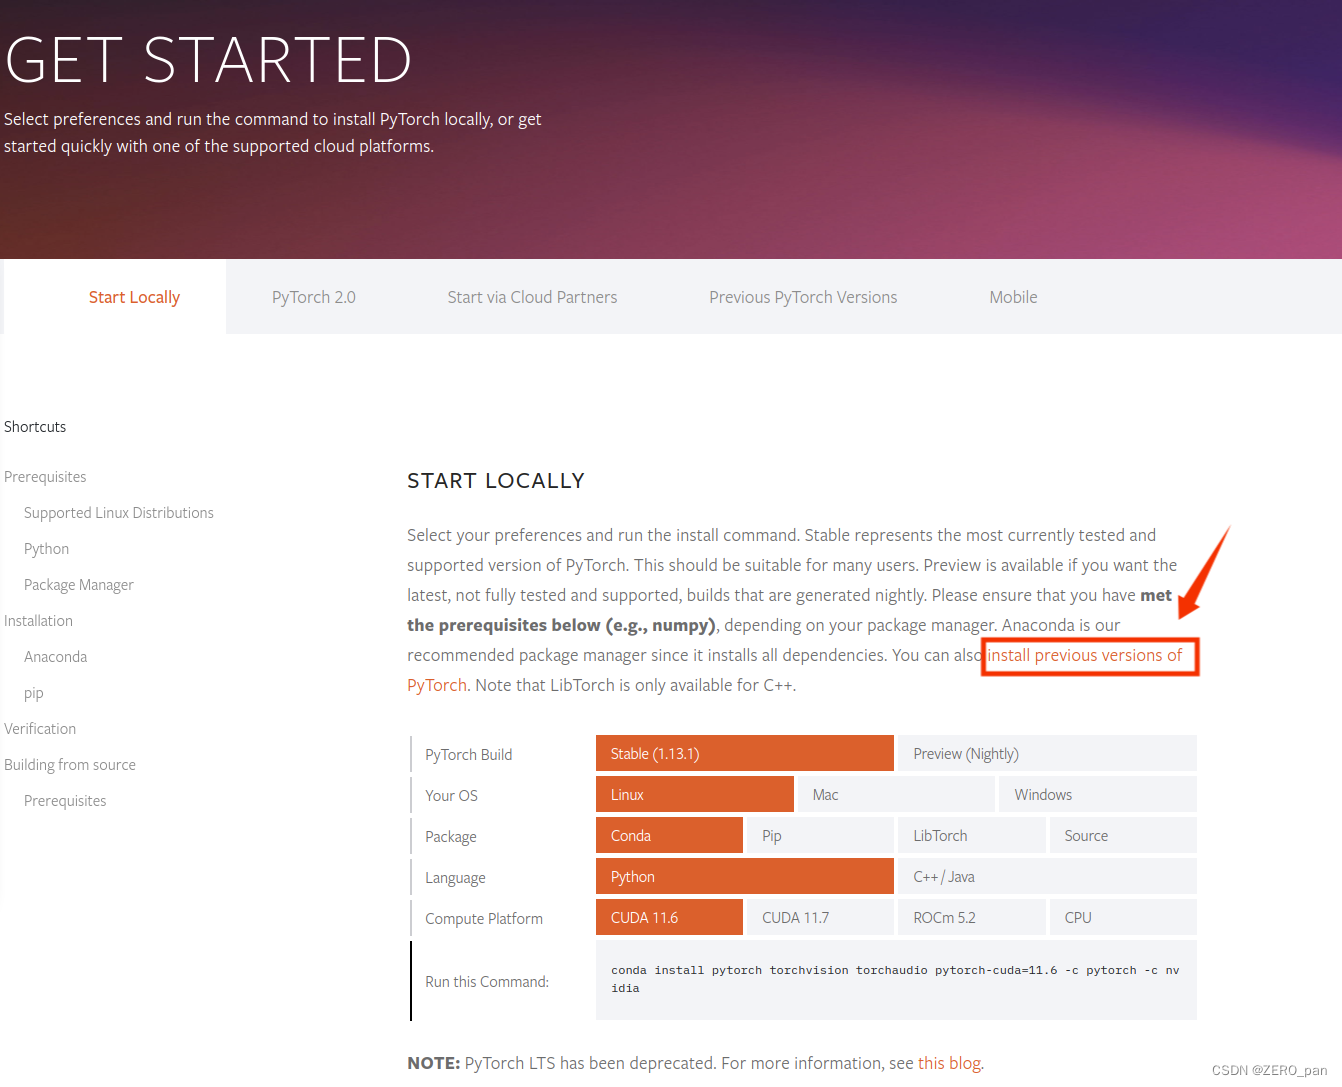1342x1087 pixels.
Task: Click the Run this Command label
Action: coord(487,982)
